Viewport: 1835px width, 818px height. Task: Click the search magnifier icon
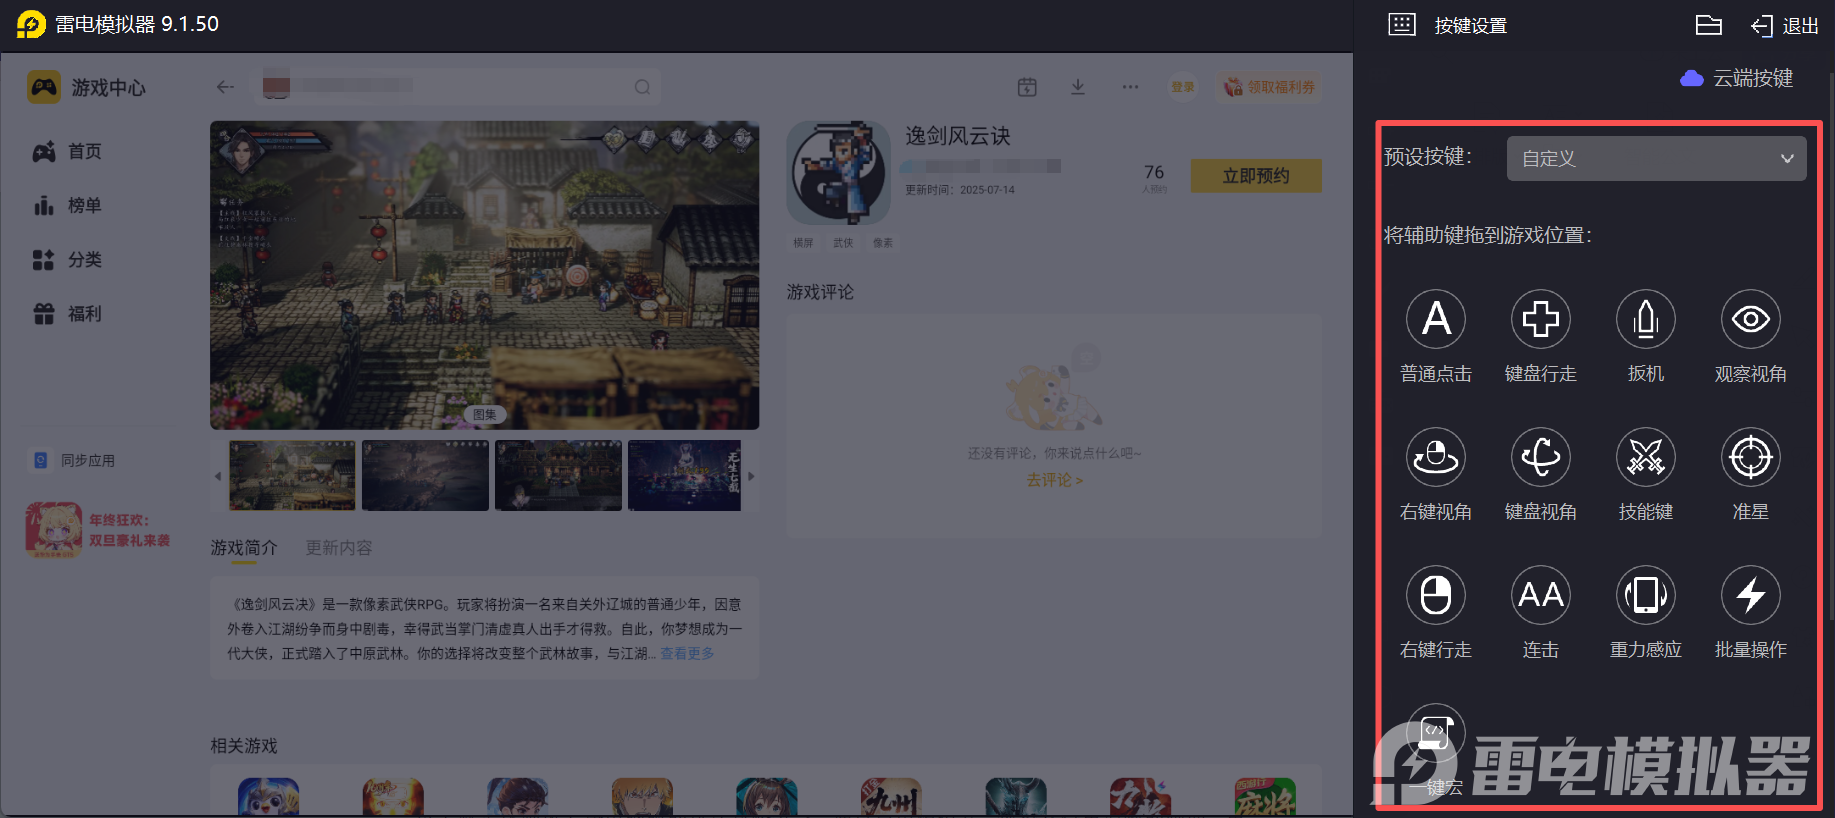coord(642,87)
